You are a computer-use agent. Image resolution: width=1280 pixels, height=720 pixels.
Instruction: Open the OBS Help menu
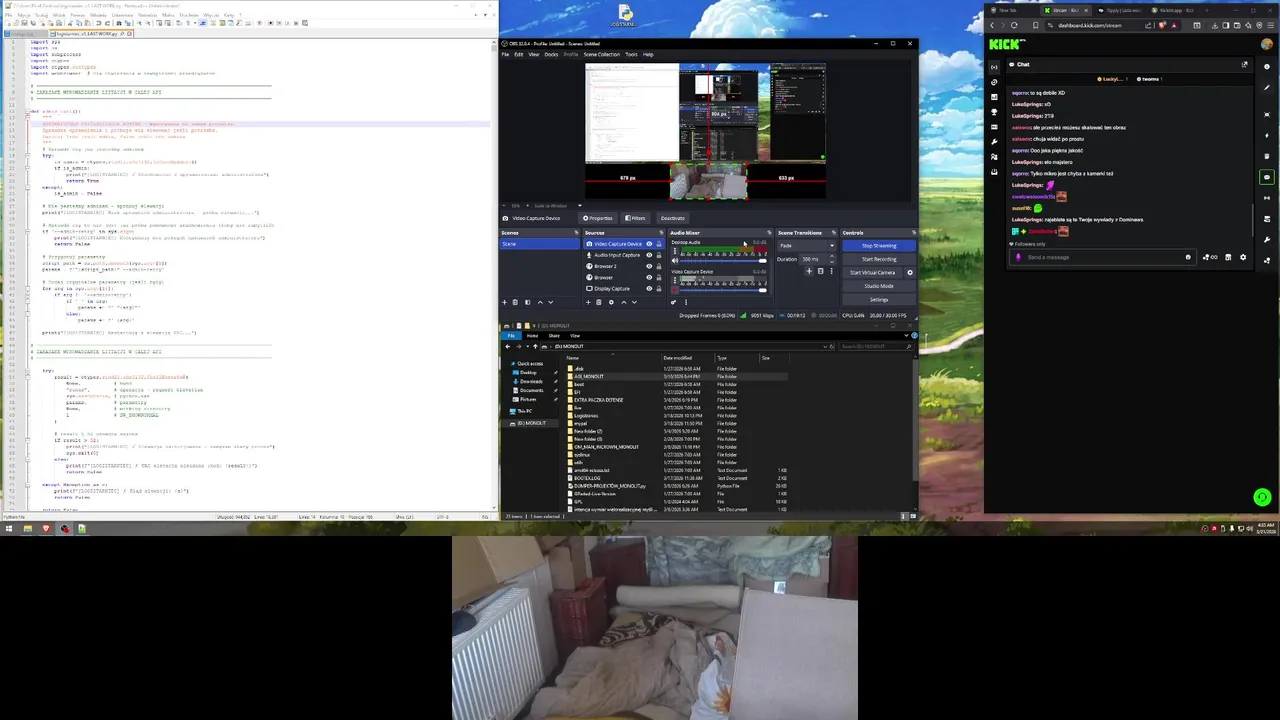648,54
